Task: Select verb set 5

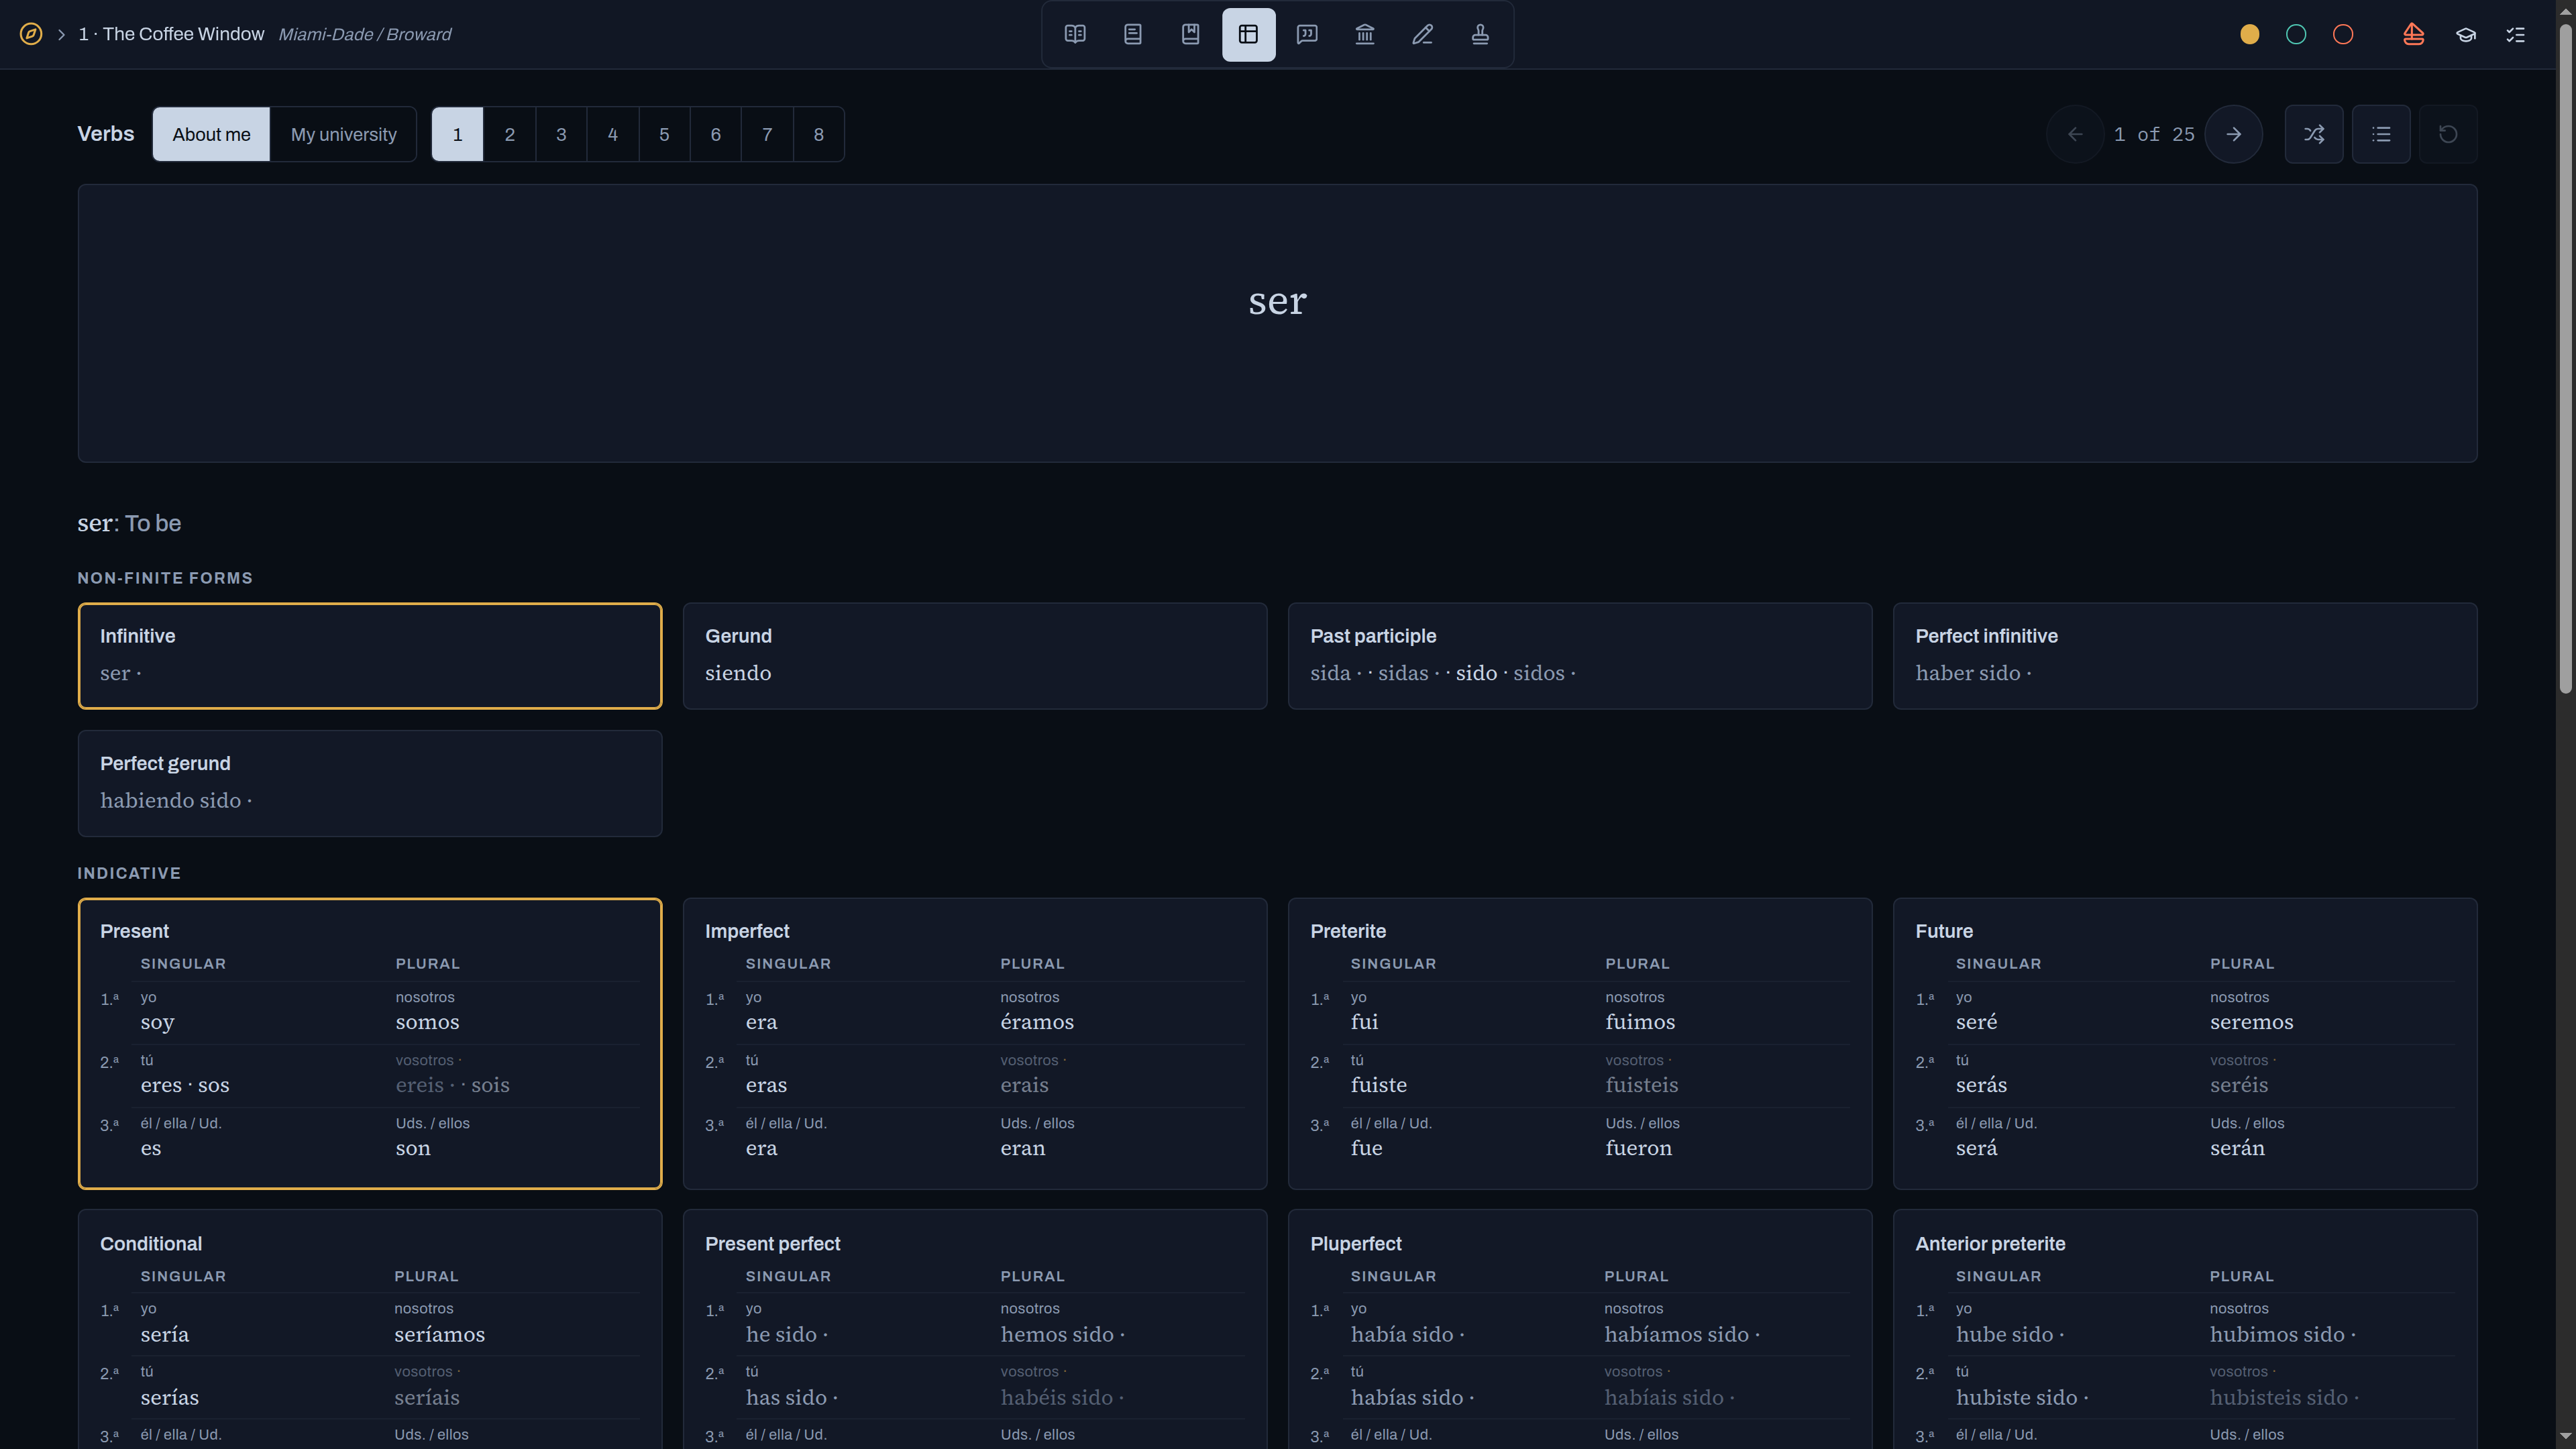Action: [x=664, y=134]
